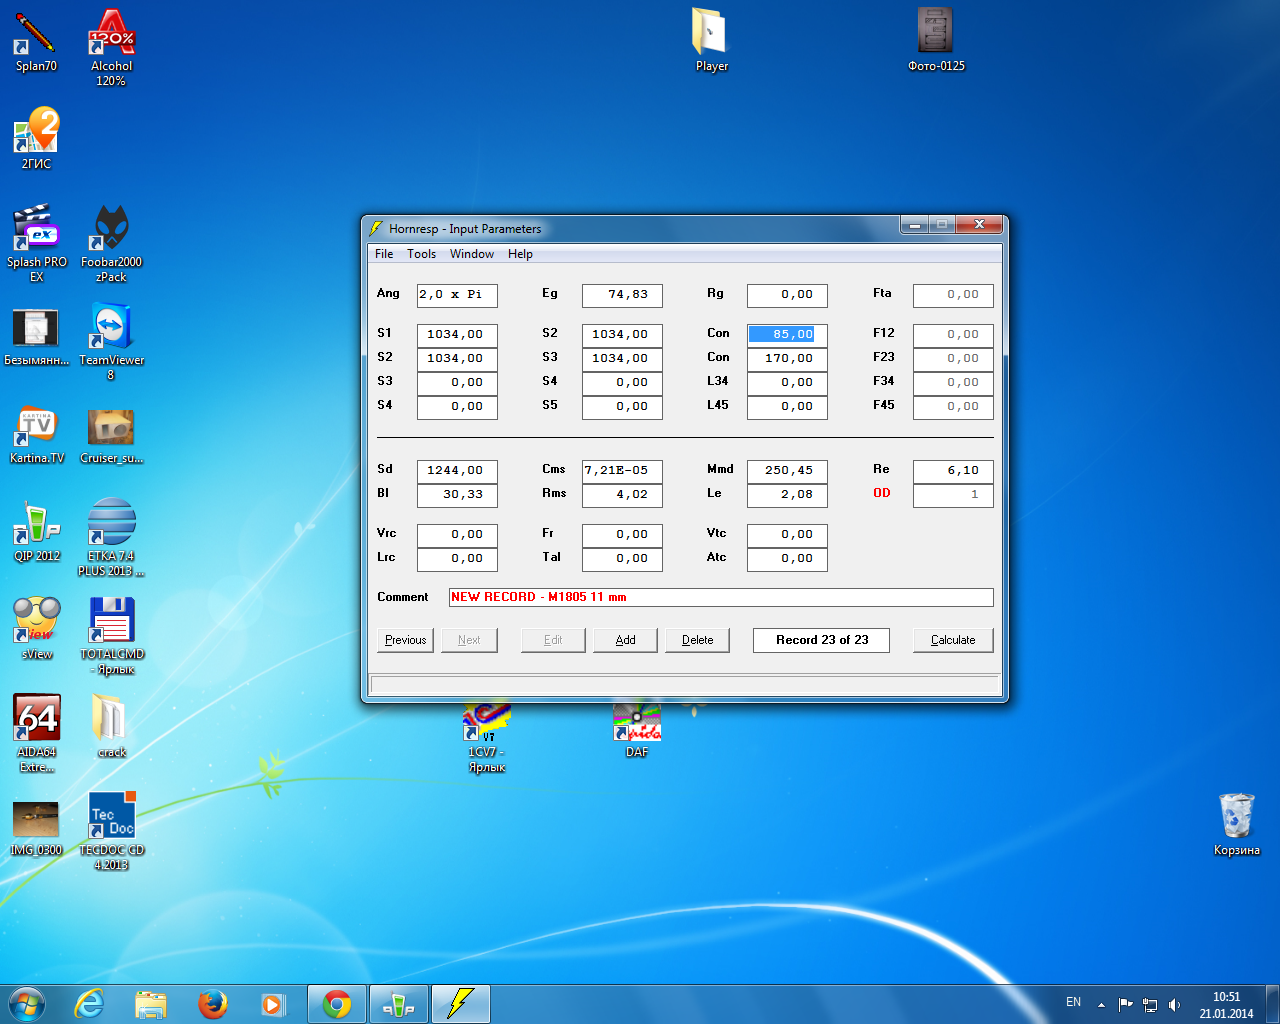The width and height of the screenshot is (1280, 1024).
Task: Open Foobar2000 zPack icon
Action: pos(111,244)
